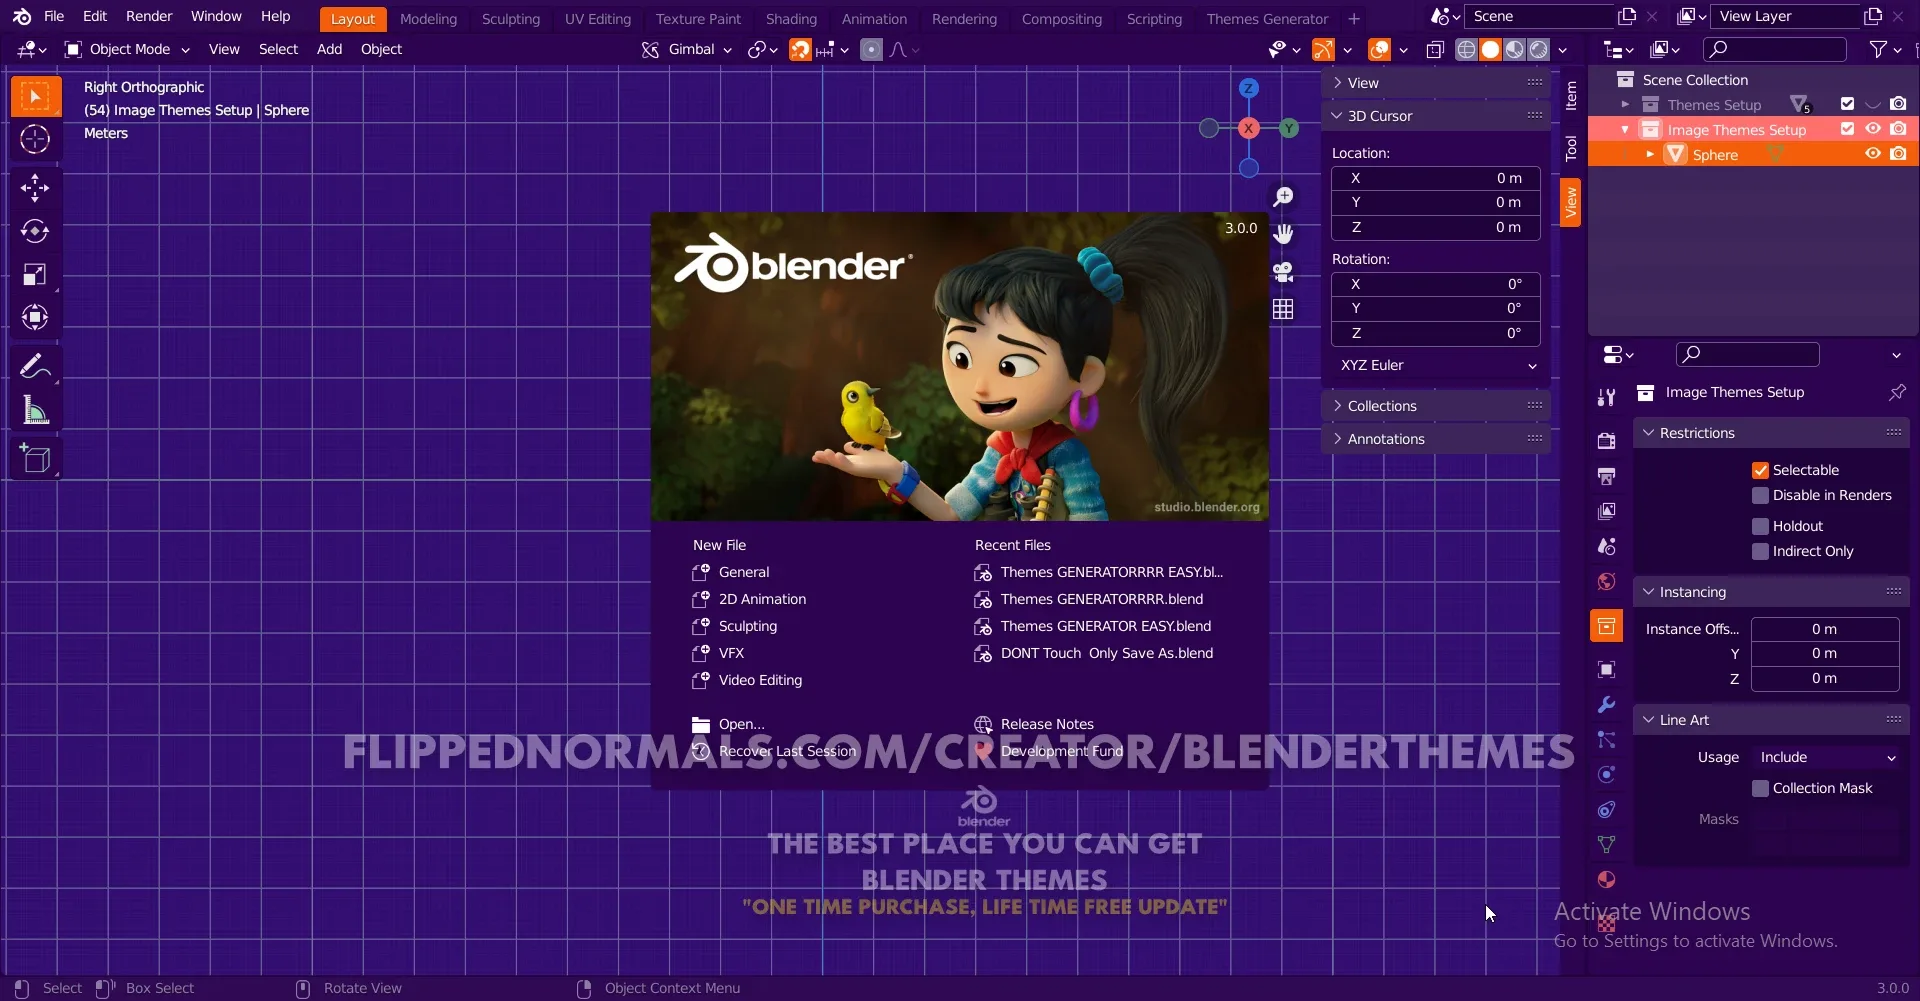
Task: Select the Transform tool
Action: coord(35,317)
